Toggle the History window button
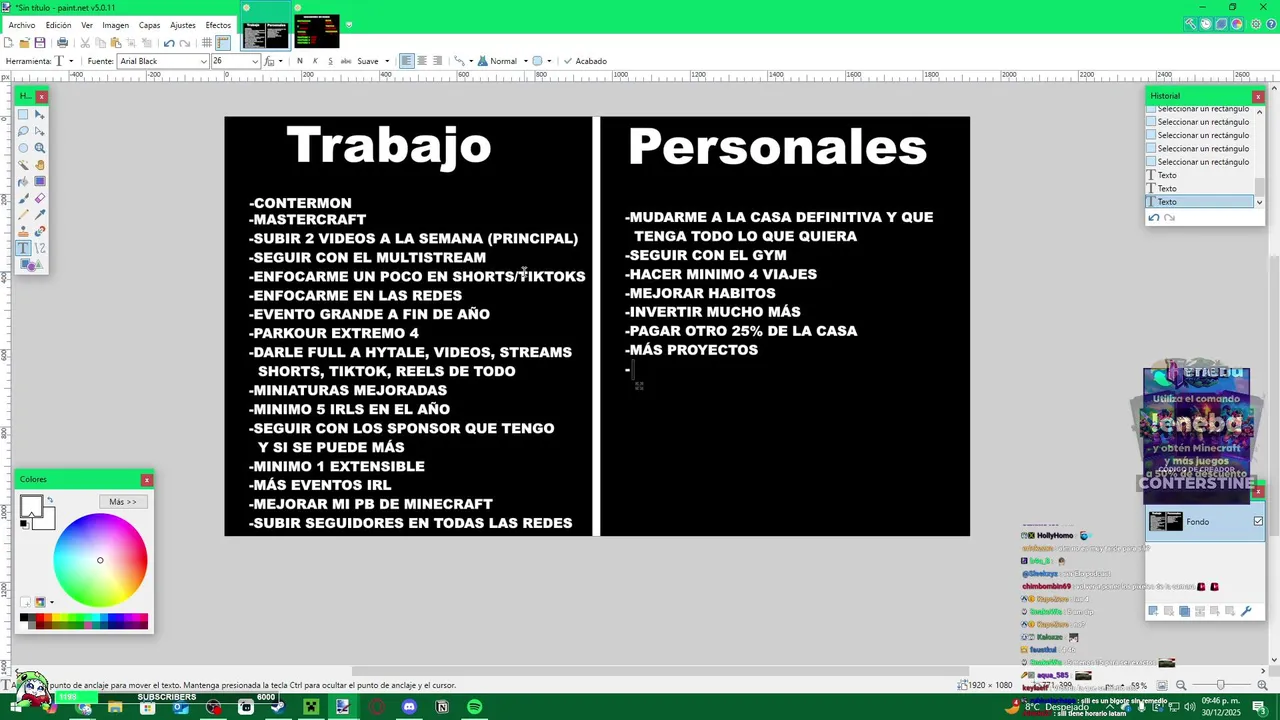 coord(1206,24)
